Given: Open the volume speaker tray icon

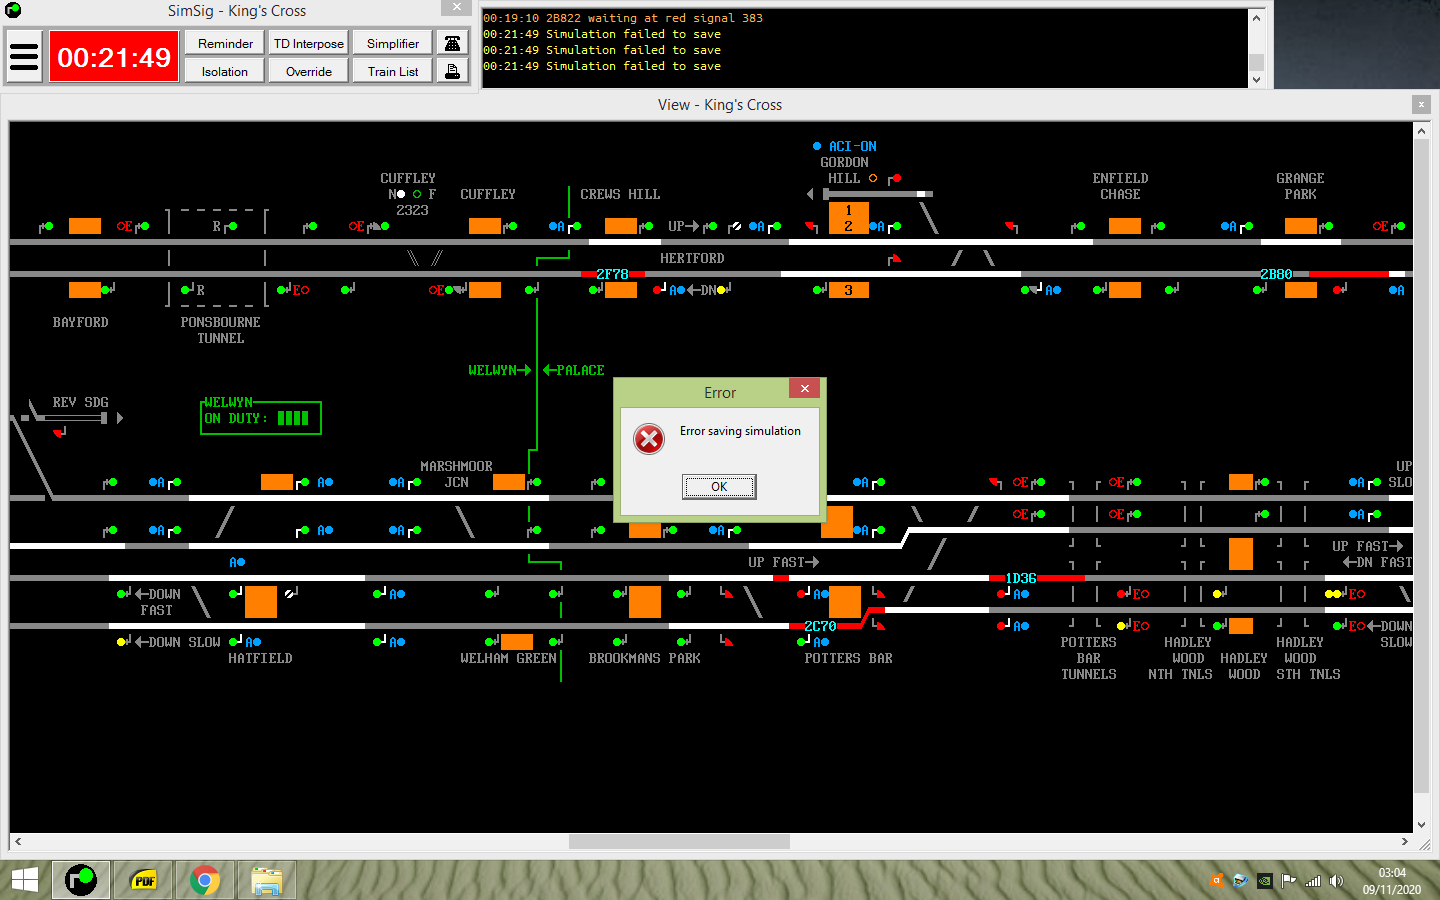Looking at the screenshot, I should tap(1337, 881).
